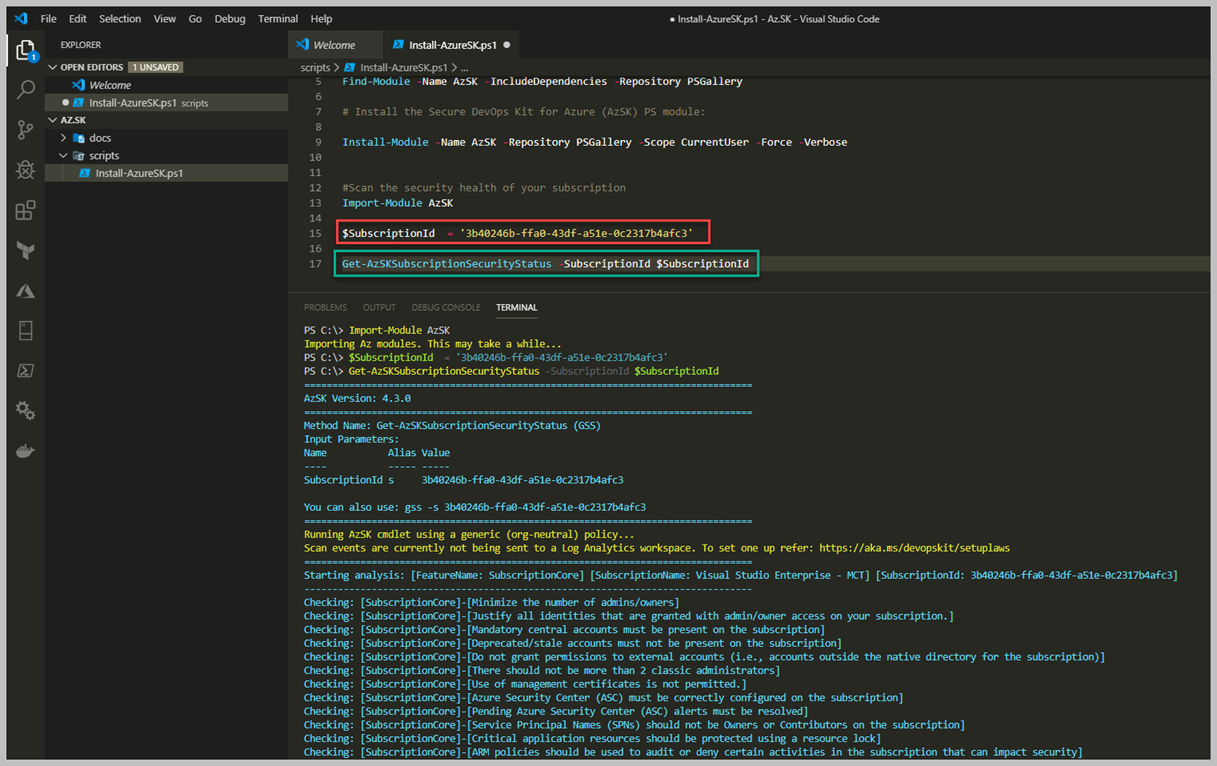Select Welcome under Open Editors

click(x=167, y=85)
